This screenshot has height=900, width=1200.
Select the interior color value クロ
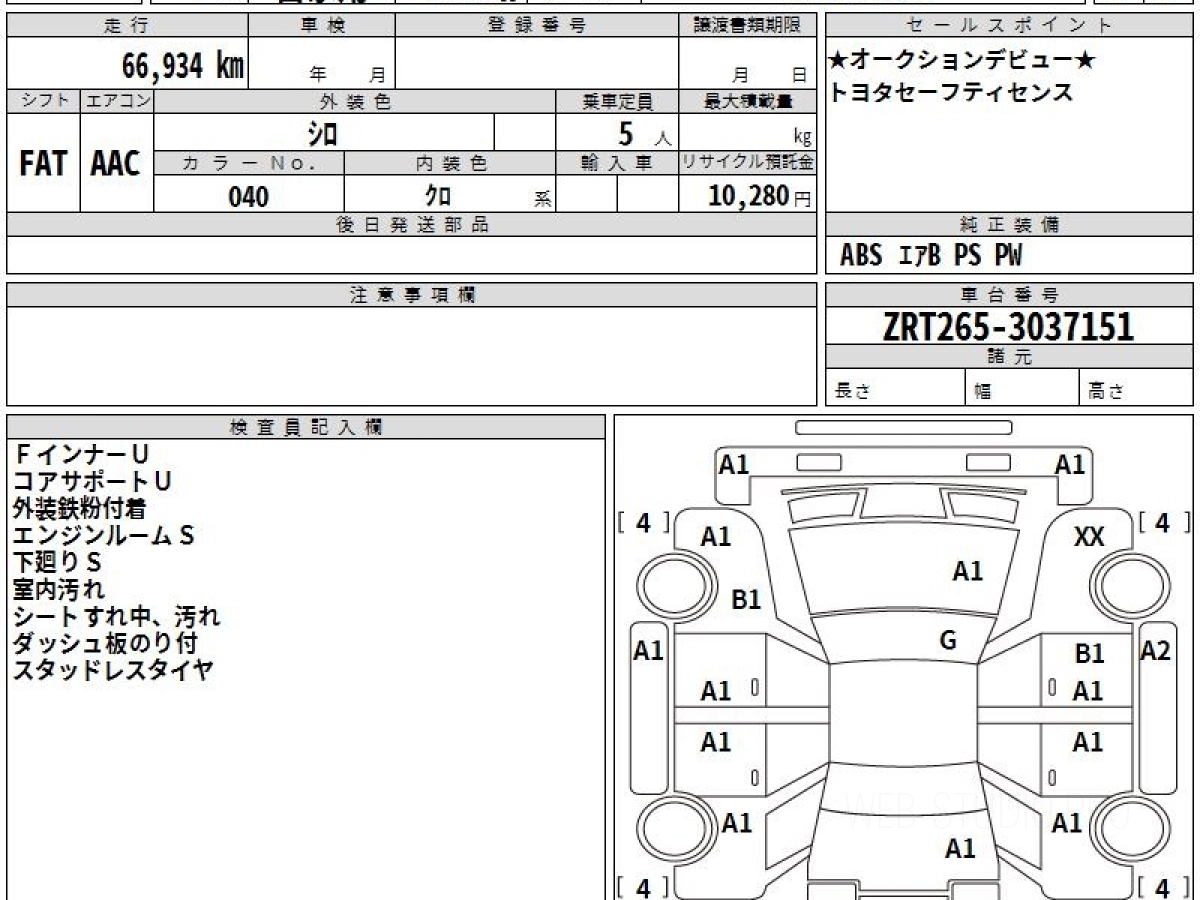[x=439, y=196]
